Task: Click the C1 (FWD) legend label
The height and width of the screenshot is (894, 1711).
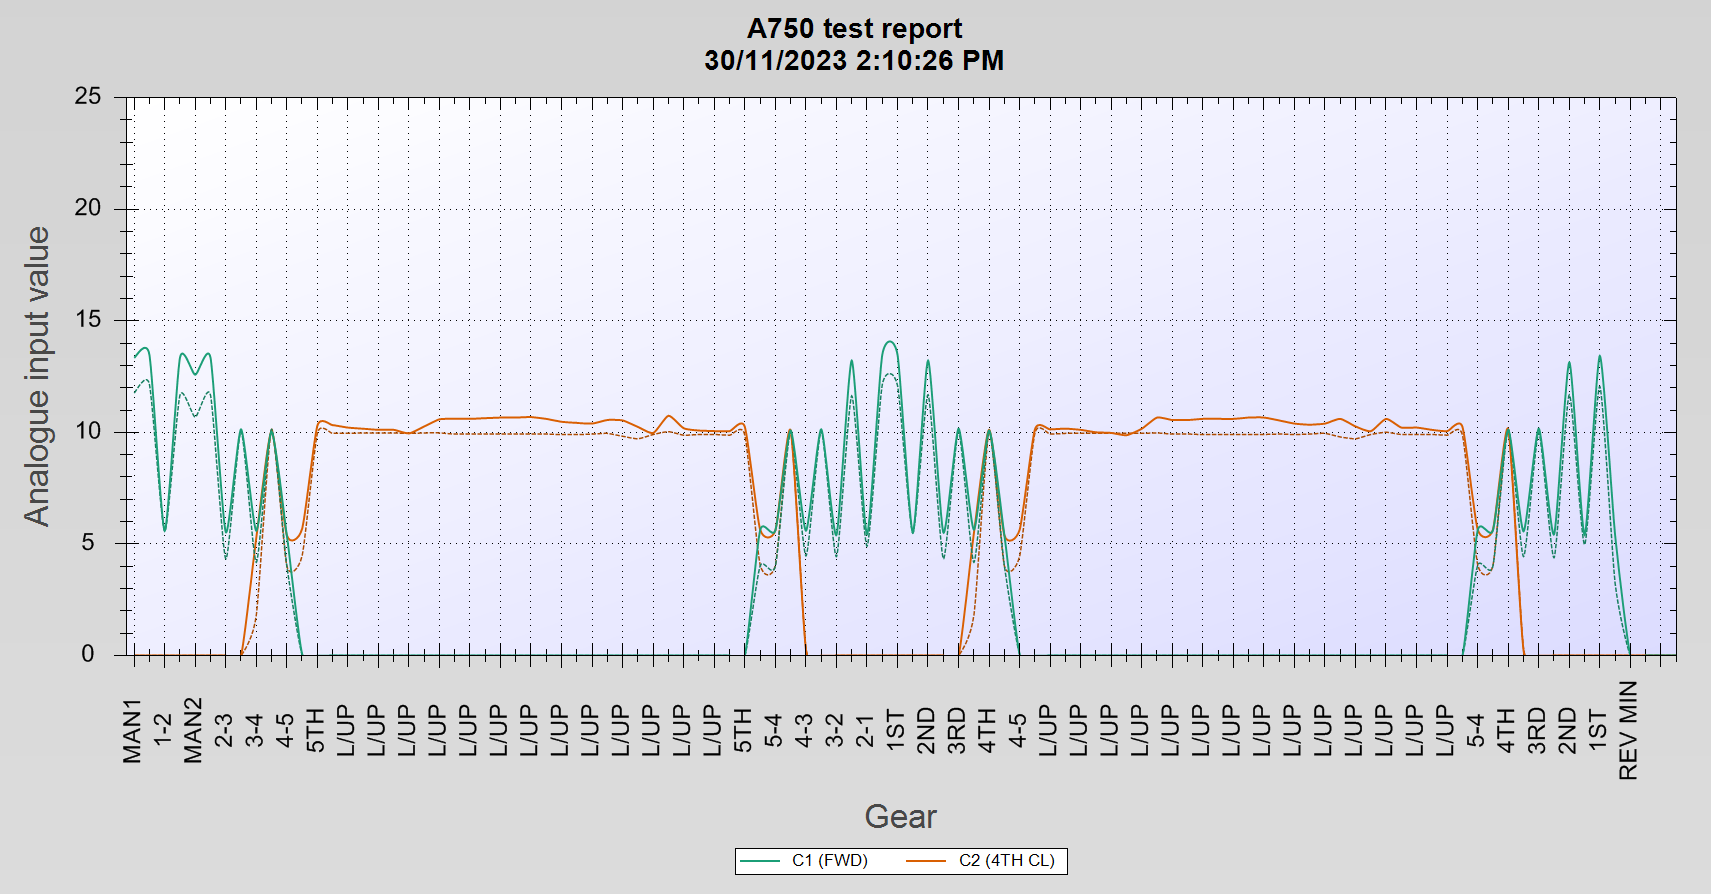Action: point(829,860)
